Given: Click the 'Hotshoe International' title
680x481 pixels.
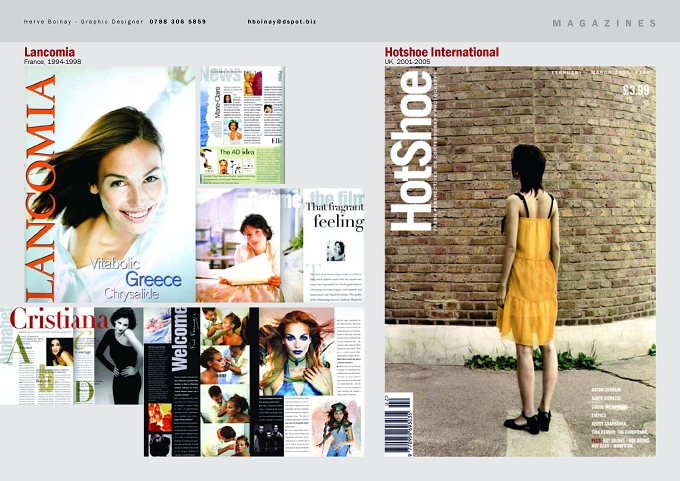Looking at the screenshot, I should click(x=441, y=52).
